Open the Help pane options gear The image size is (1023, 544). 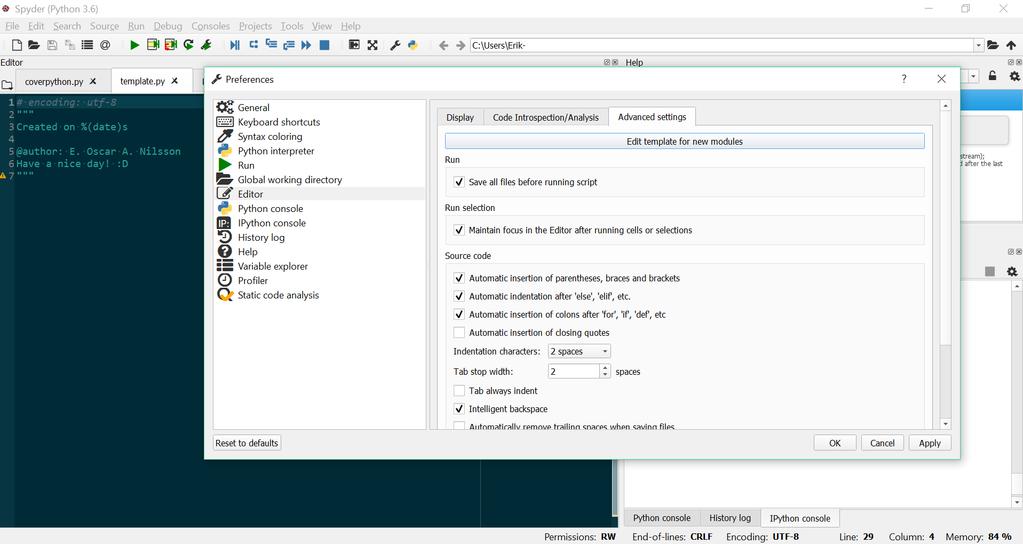point(1015,76)
